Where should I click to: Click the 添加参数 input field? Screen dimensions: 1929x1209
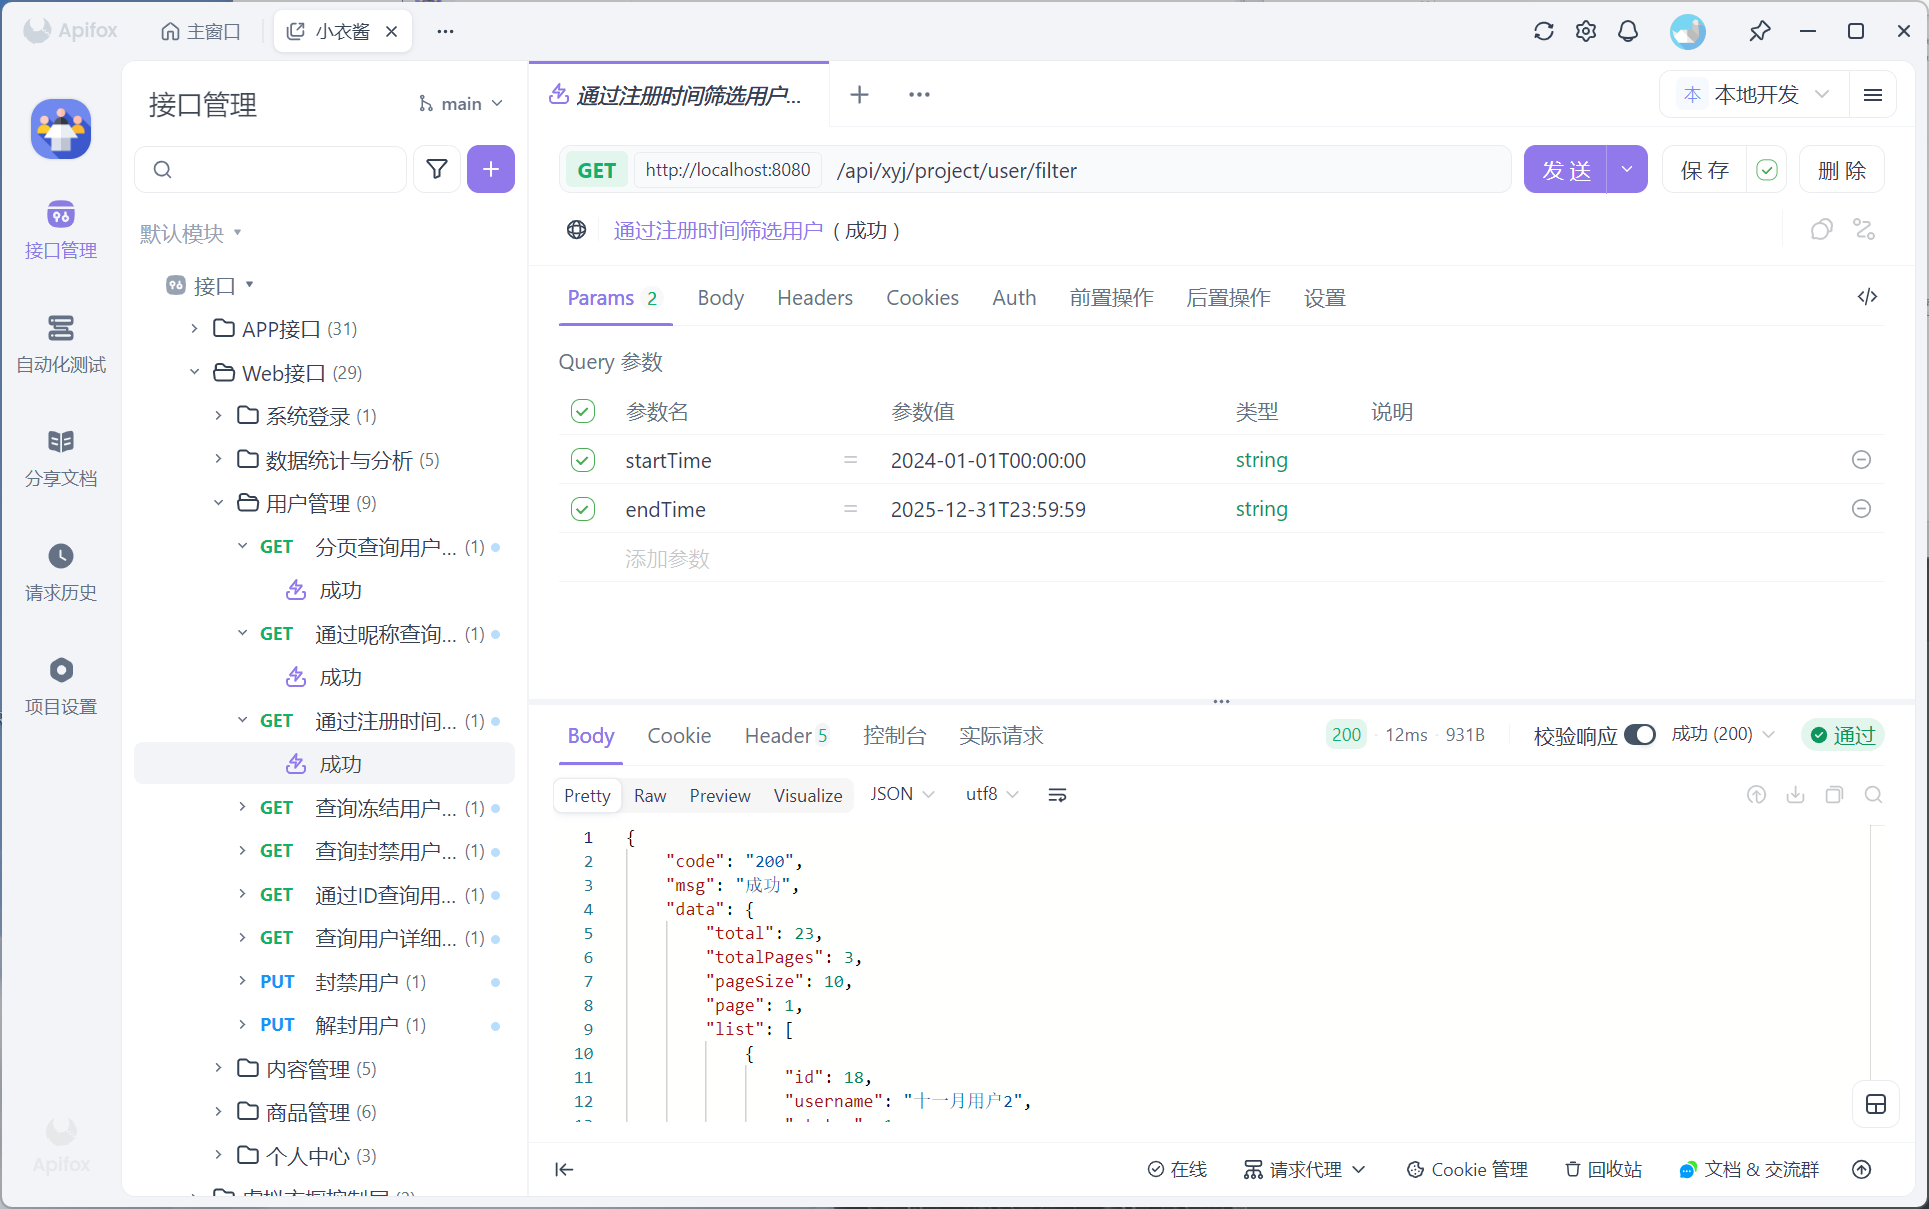point(667,559)
